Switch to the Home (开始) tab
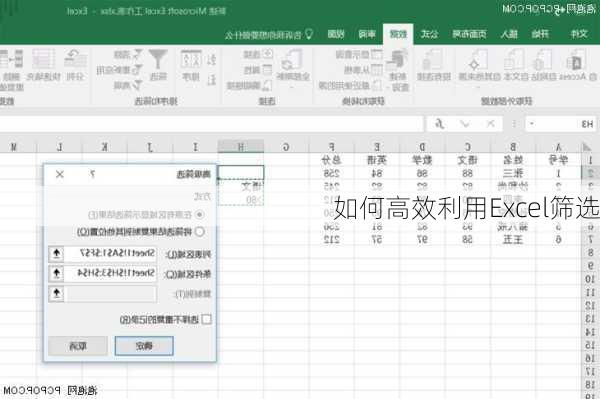 pos(540,34)
